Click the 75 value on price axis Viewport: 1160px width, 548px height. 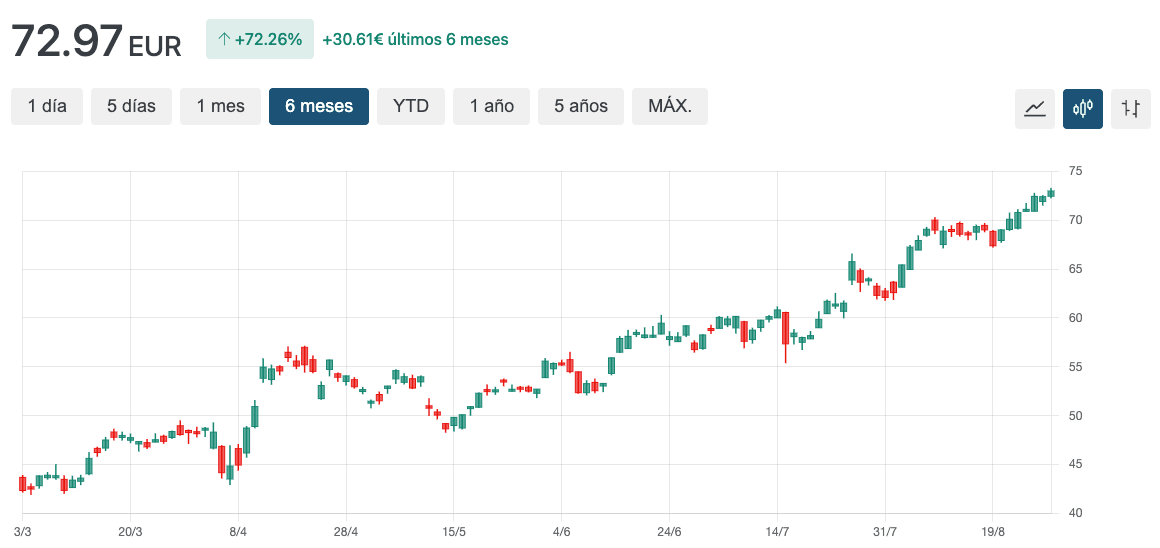1075,171
